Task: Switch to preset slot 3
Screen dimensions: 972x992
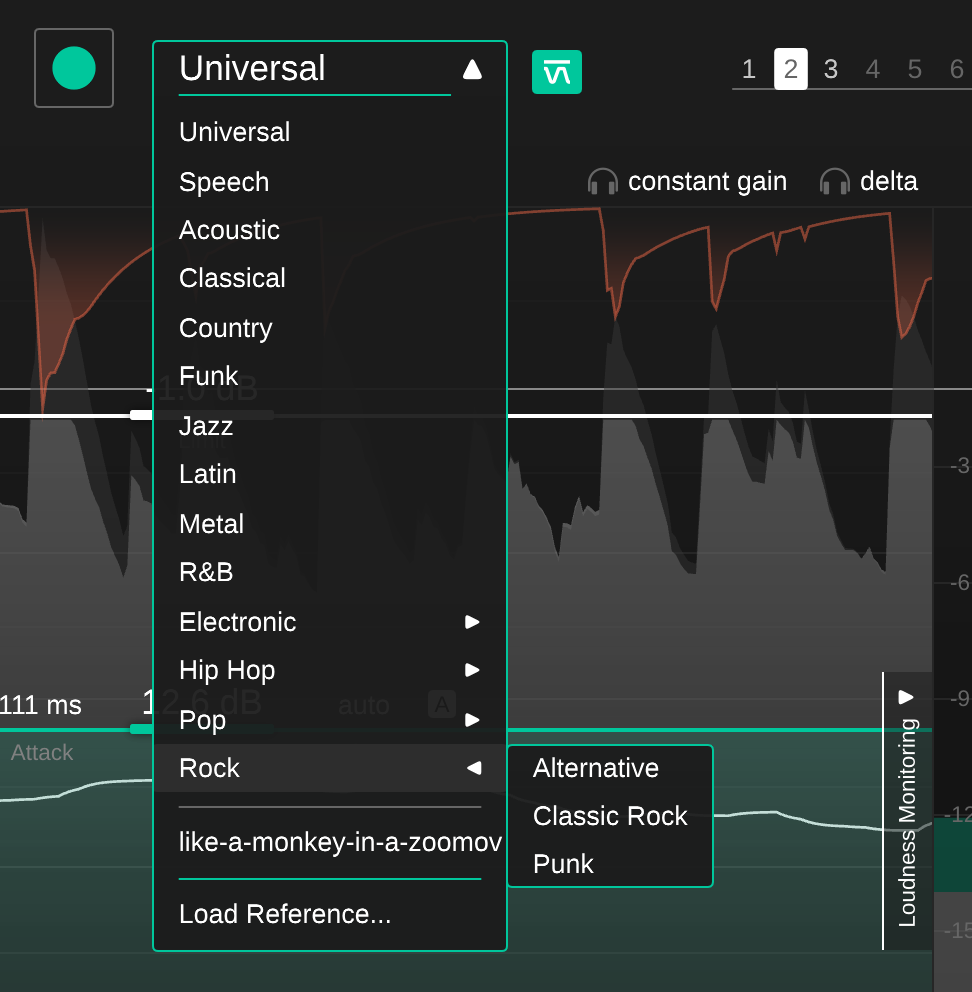Action: (830, 69)
